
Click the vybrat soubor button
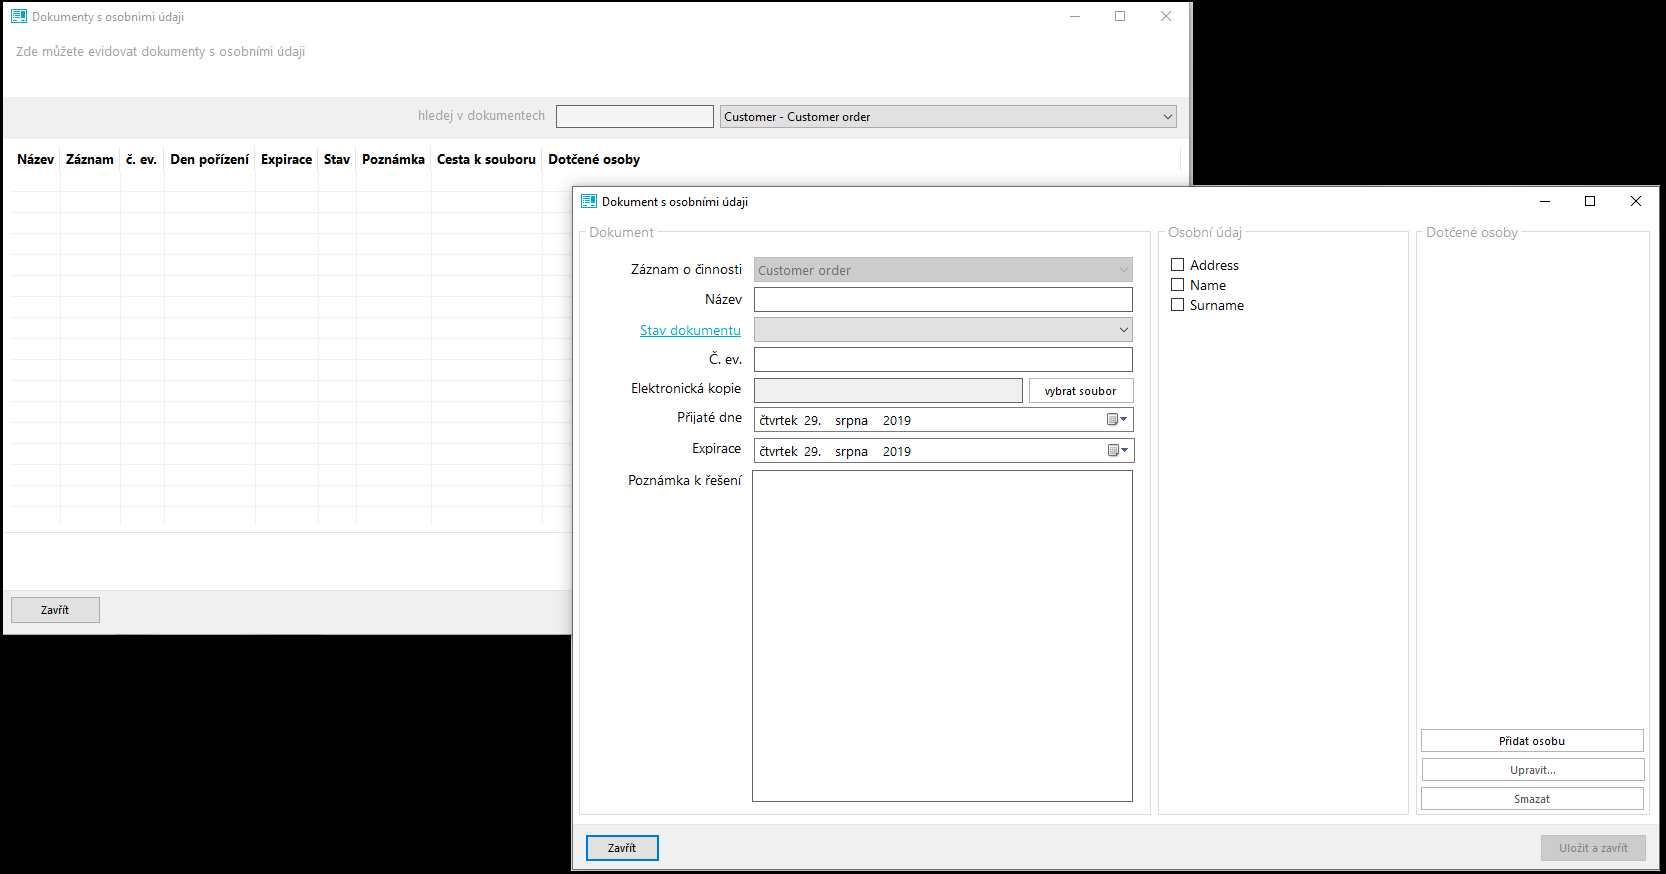click(1081, 391)
